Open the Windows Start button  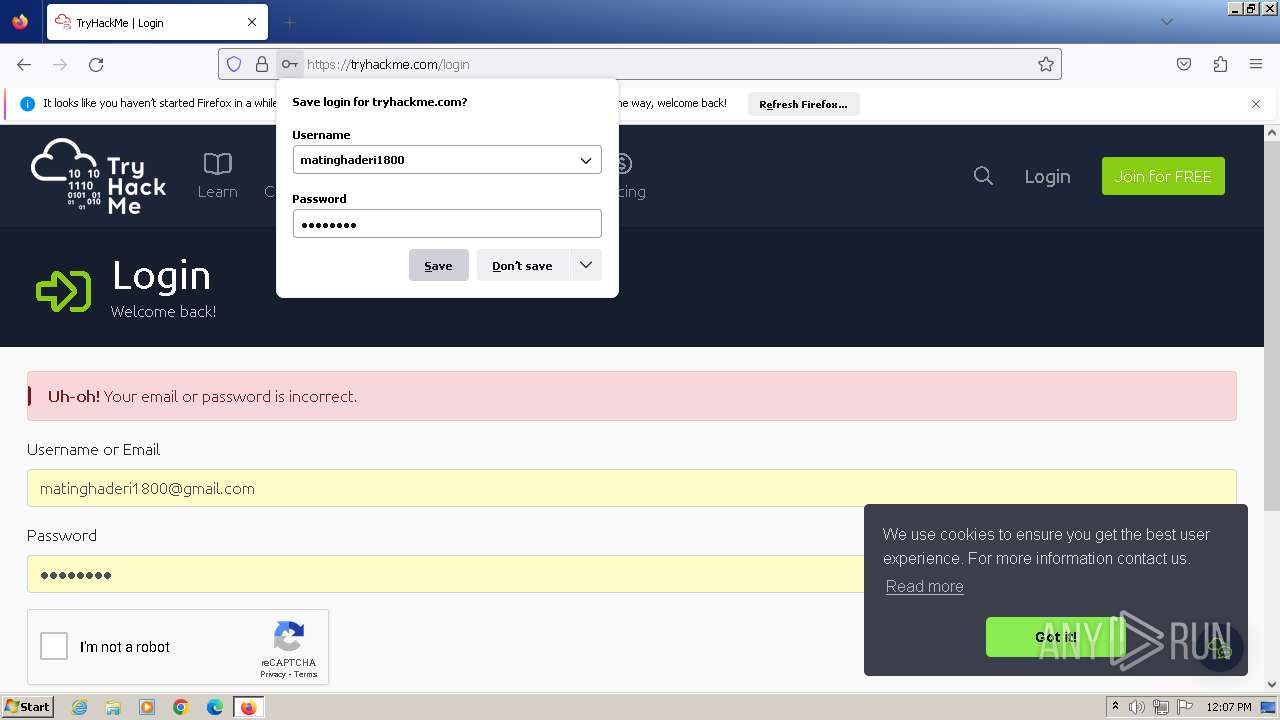(27, 707)
